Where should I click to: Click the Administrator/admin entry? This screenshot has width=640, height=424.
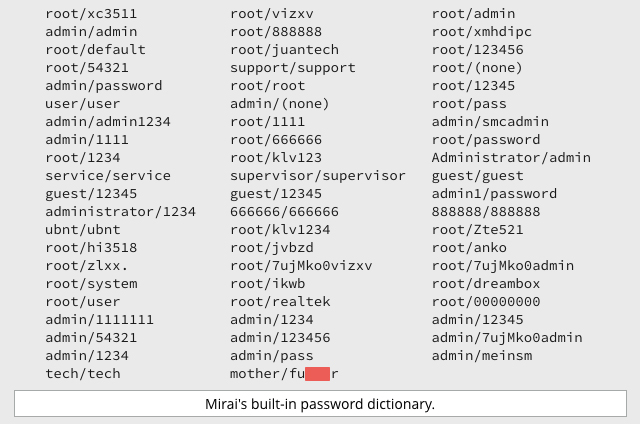coord(511,158)
